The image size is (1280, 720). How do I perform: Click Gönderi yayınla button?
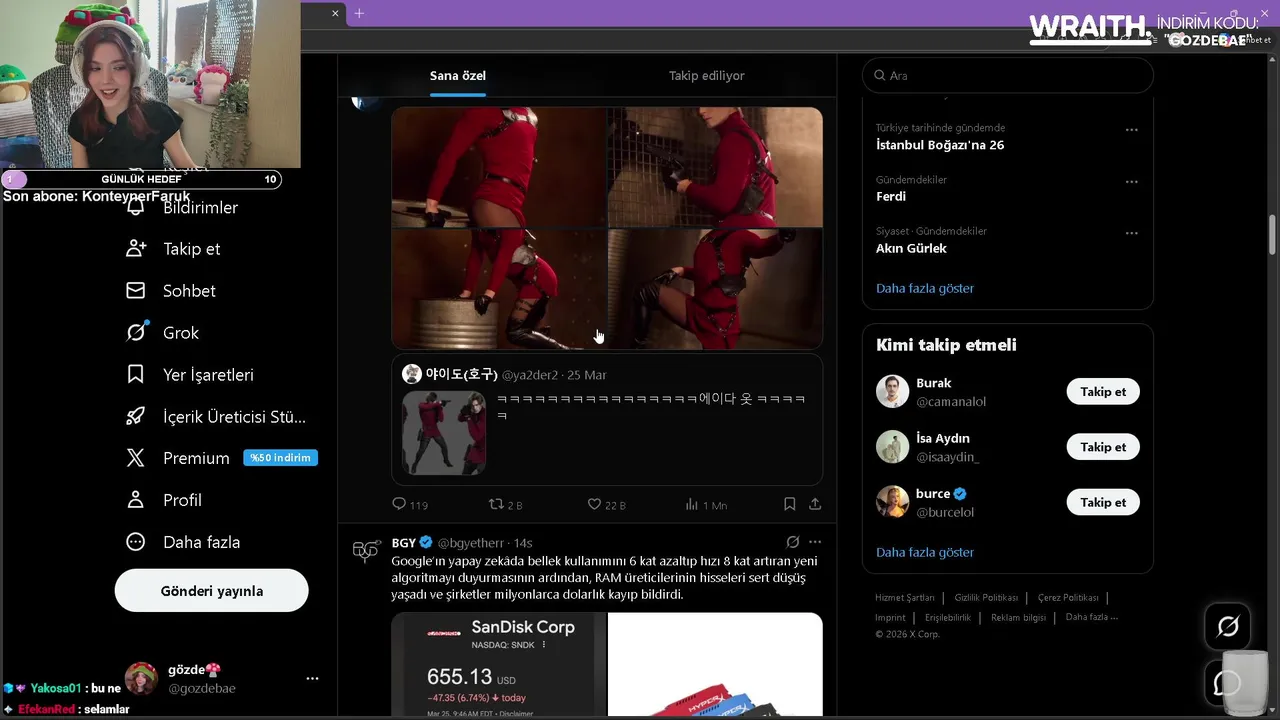[212, 591]
